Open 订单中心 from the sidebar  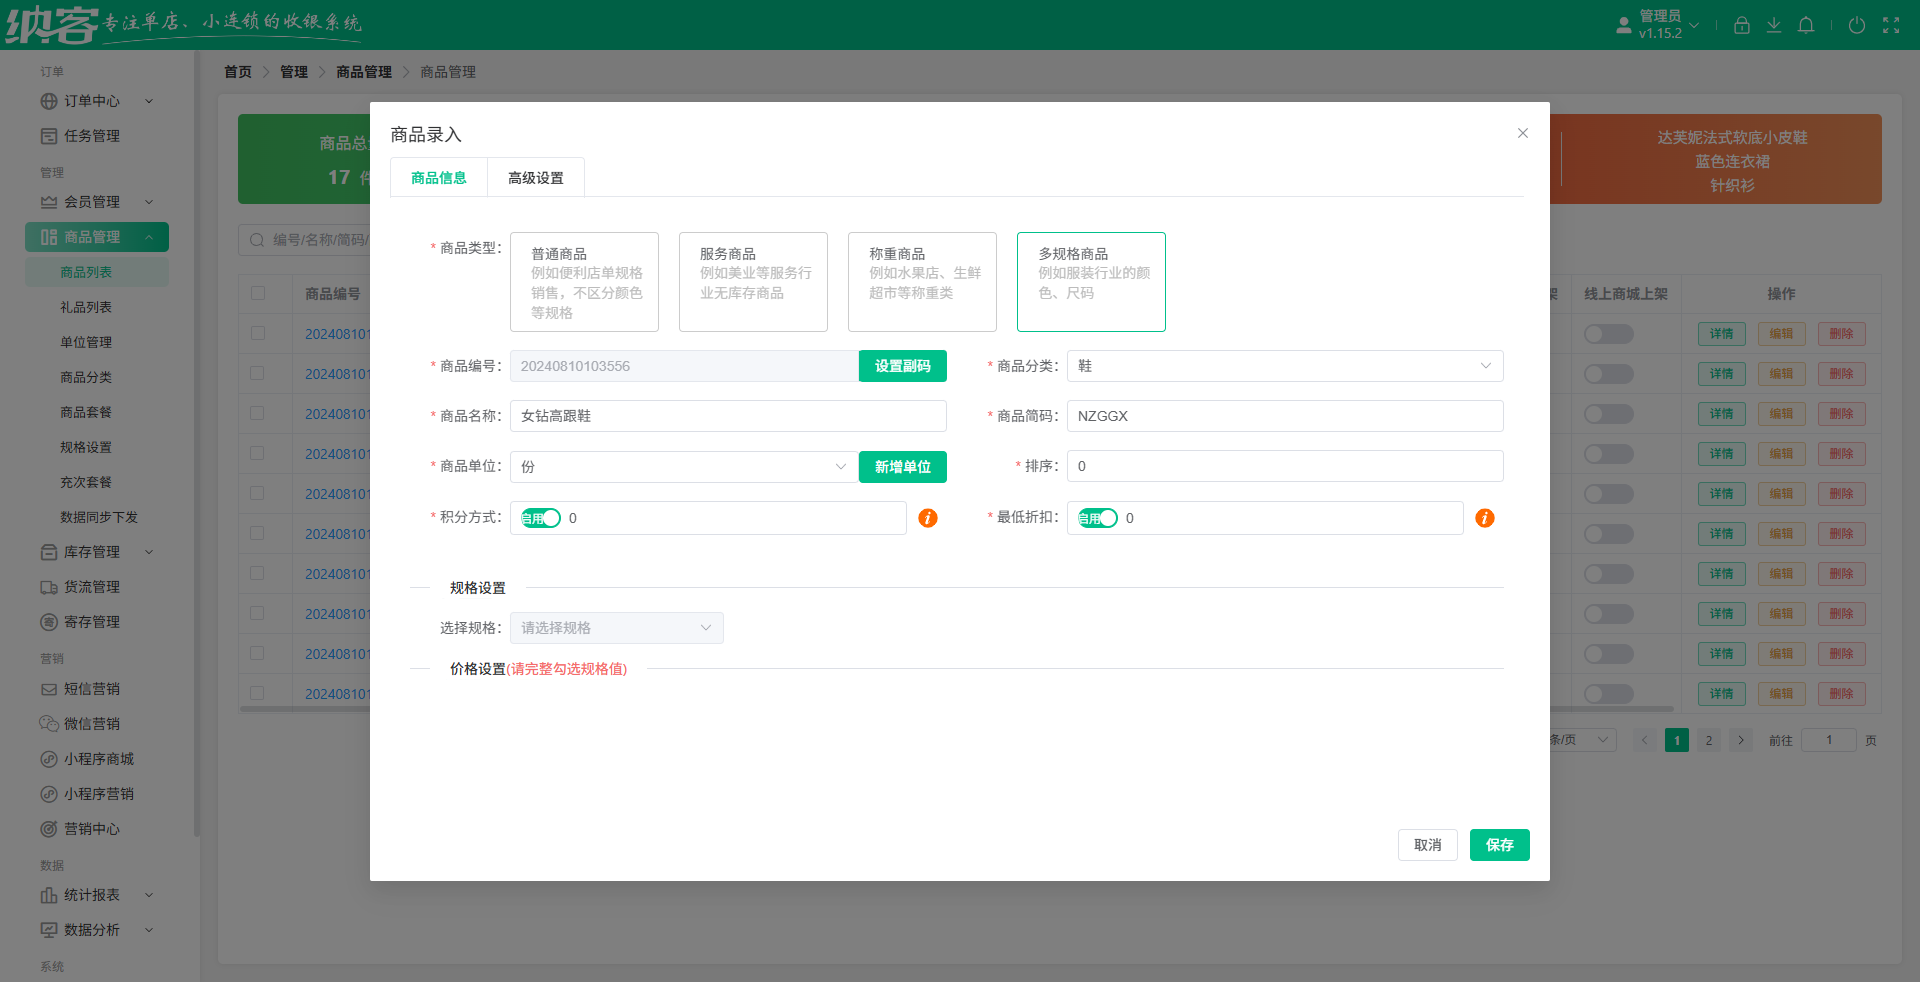tap(90, 100)
